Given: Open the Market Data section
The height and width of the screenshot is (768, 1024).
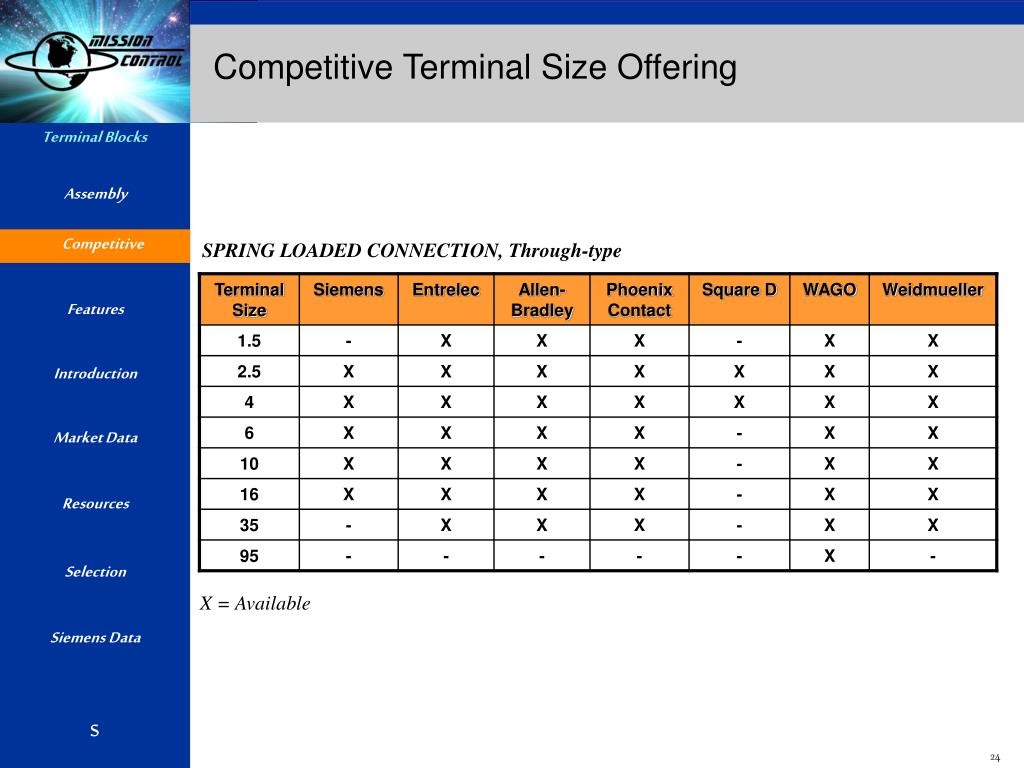Looking at the screenshot, I should (x=96, y=438).
